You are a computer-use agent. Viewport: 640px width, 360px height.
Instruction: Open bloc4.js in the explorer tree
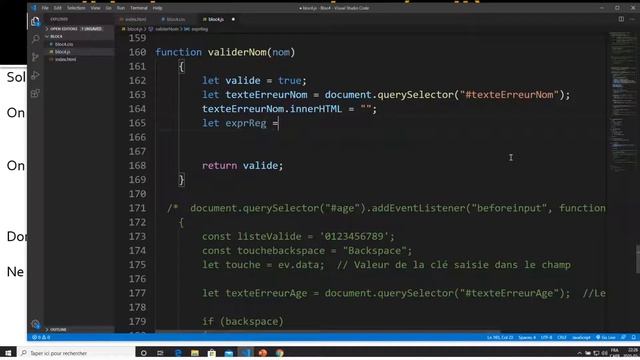pos(62,52)
